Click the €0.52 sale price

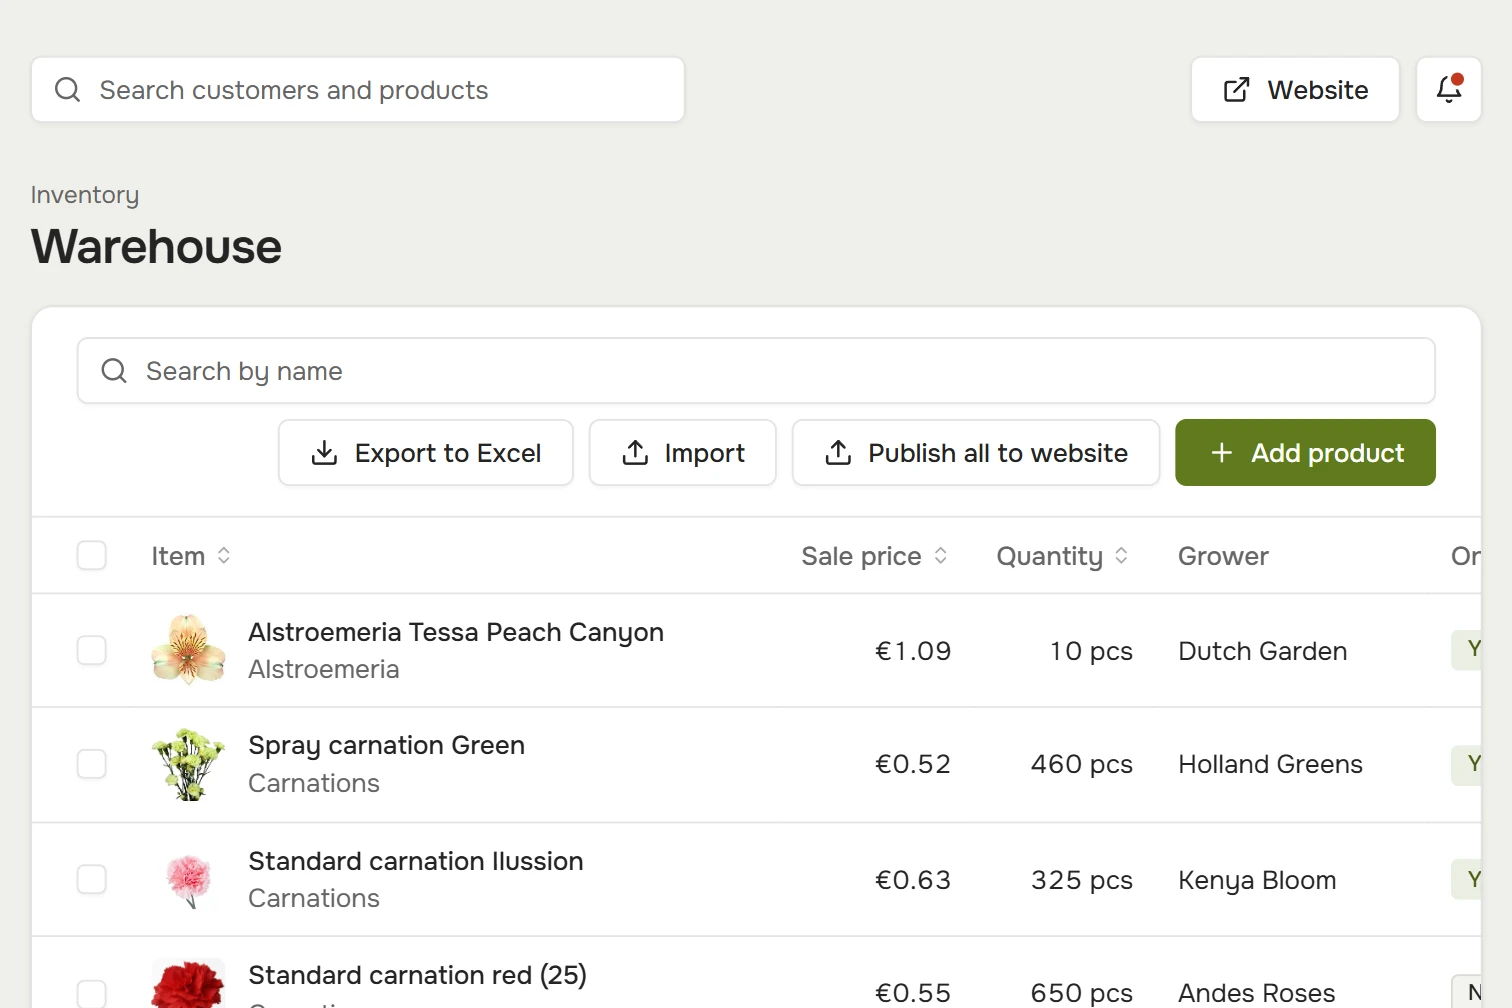(913, 764)
